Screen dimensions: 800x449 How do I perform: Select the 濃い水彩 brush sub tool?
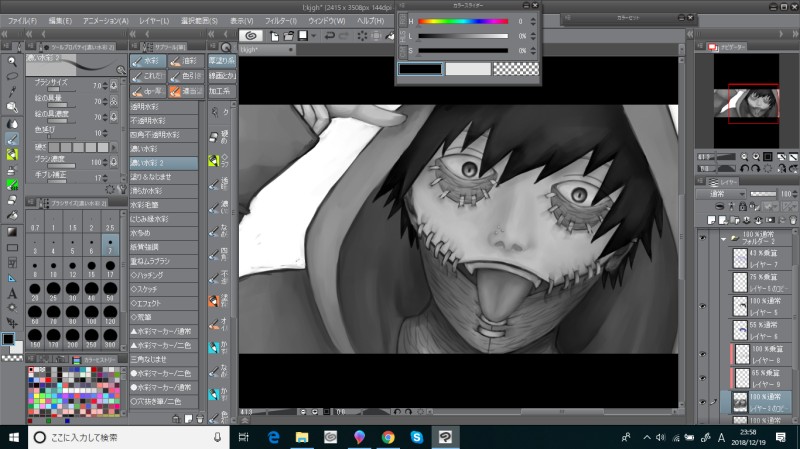tap(149, 149)
